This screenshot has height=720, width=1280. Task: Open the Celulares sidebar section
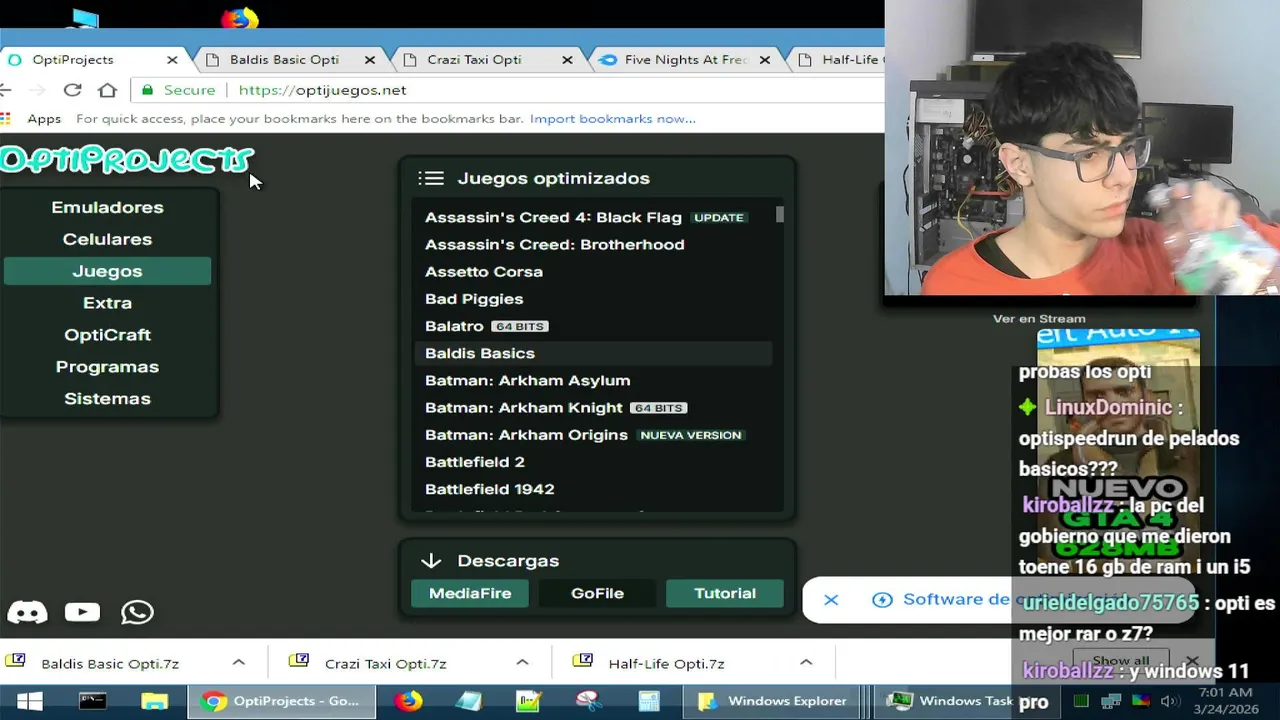[107, 239]
